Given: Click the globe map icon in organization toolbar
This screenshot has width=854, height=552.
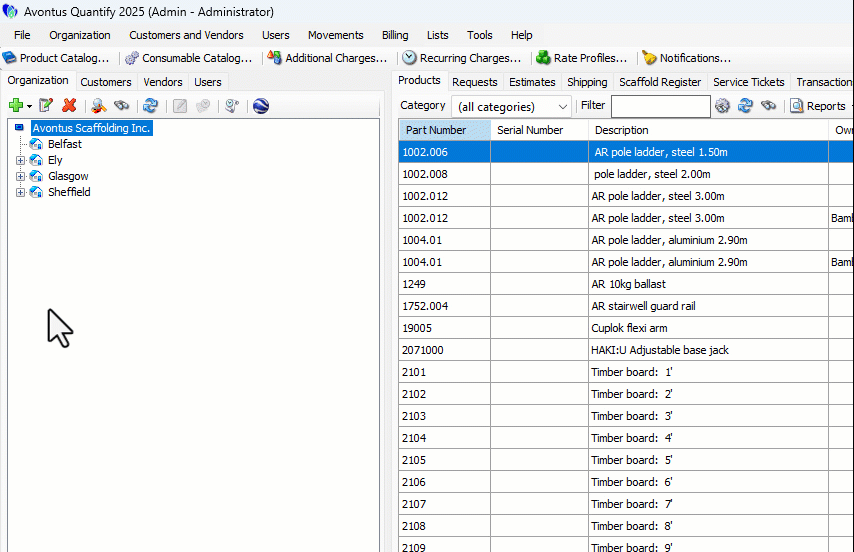Looking at the screenshot, I should pos(261,105).
